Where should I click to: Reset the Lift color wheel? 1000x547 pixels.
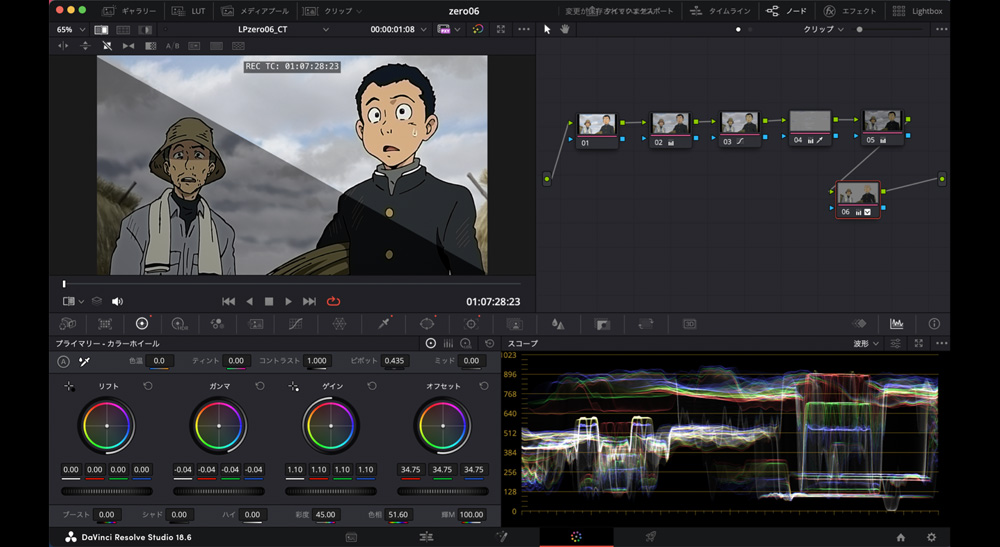(x=148, y=386)
